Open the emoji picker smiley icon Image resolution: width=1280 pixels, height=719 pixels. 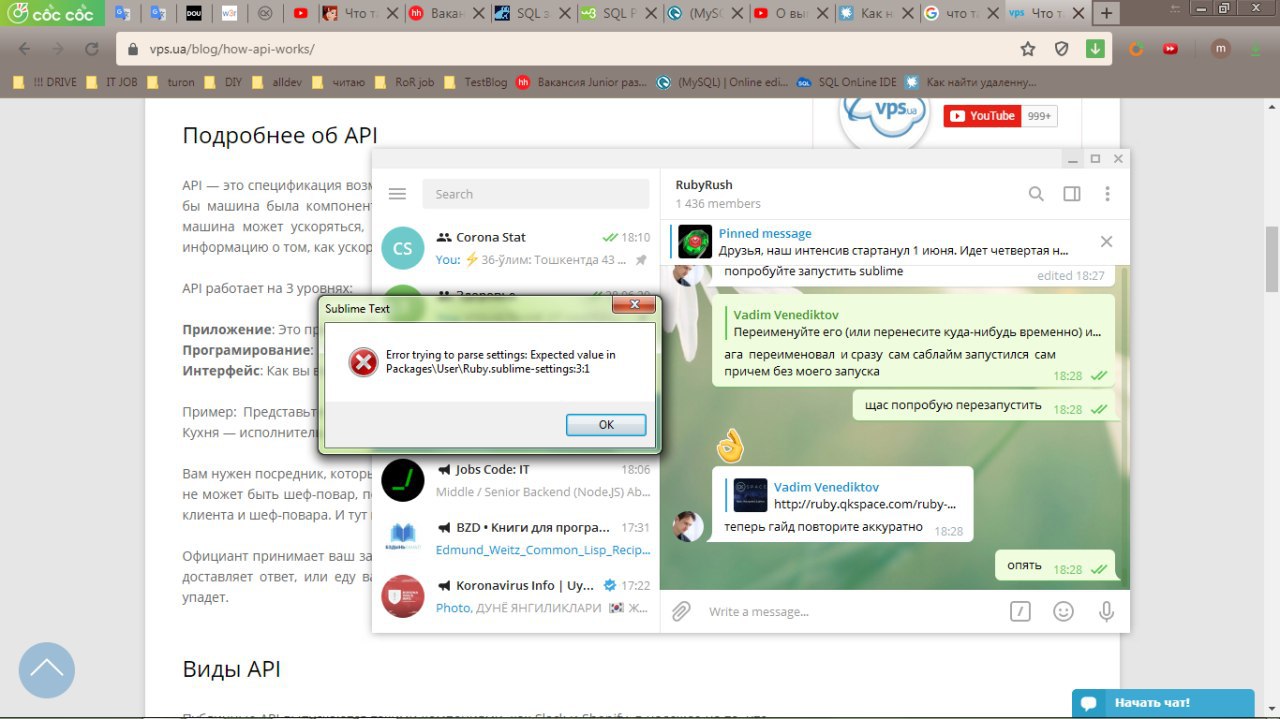click(x=1063, y=611)
